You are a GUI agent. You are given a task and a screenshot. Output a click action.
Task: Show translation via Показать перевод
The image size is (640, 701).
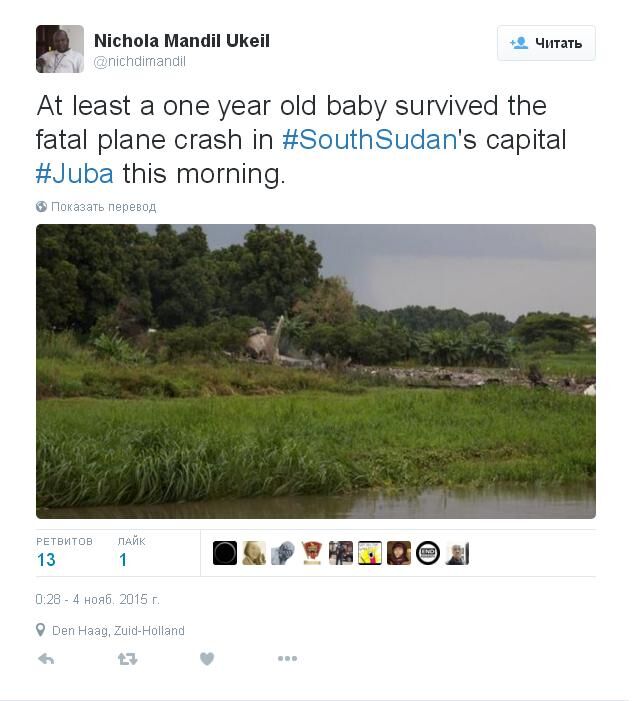pyautogui.click(x=104, y=207)
